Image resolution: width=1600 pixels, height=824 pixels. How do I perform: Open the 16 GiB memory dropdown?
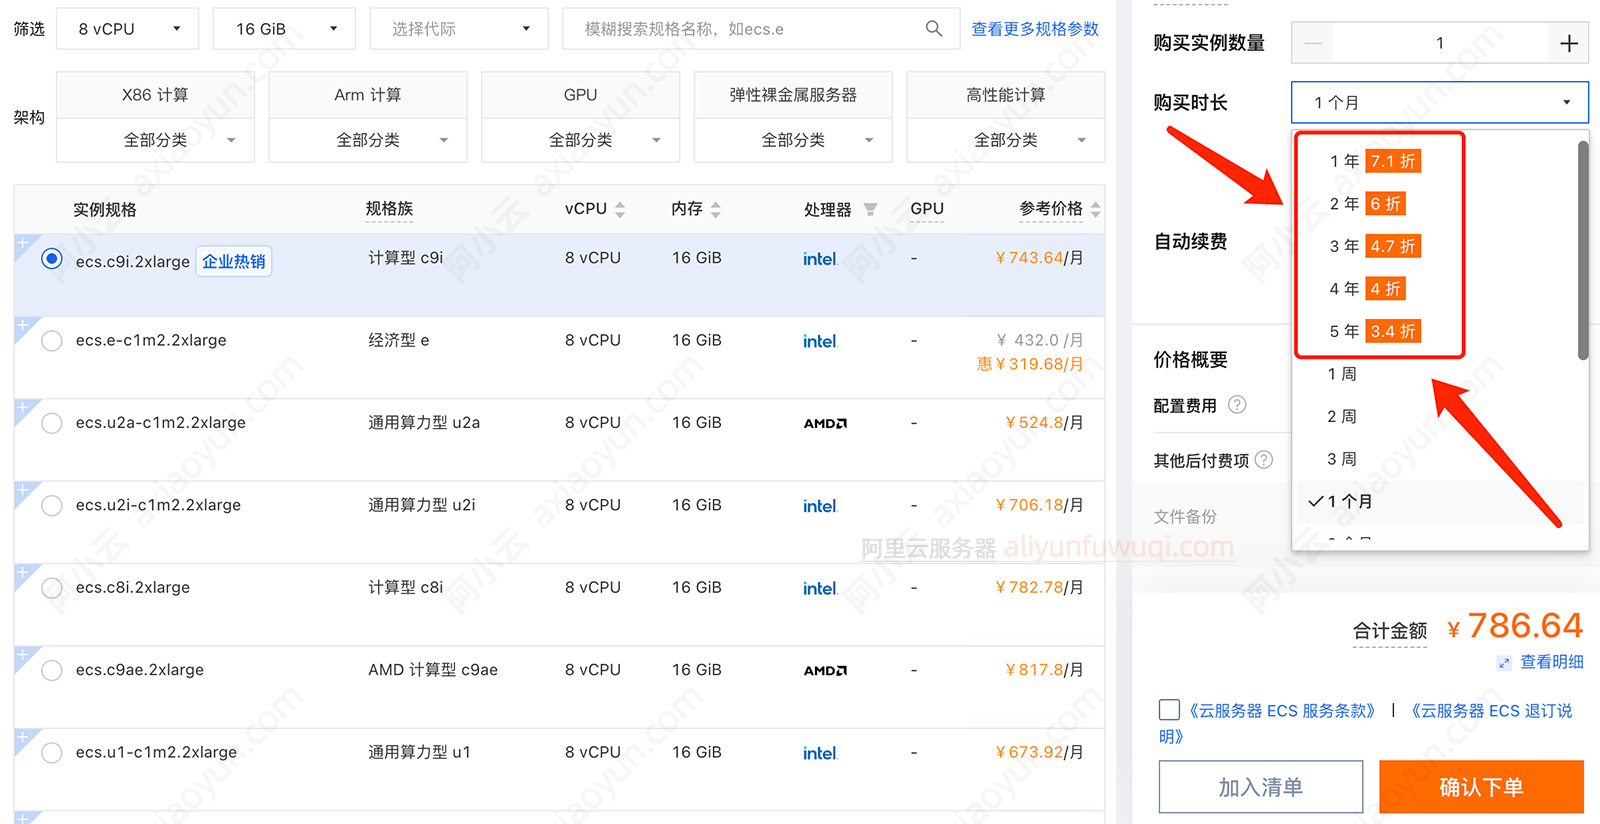tap(285, 29)
